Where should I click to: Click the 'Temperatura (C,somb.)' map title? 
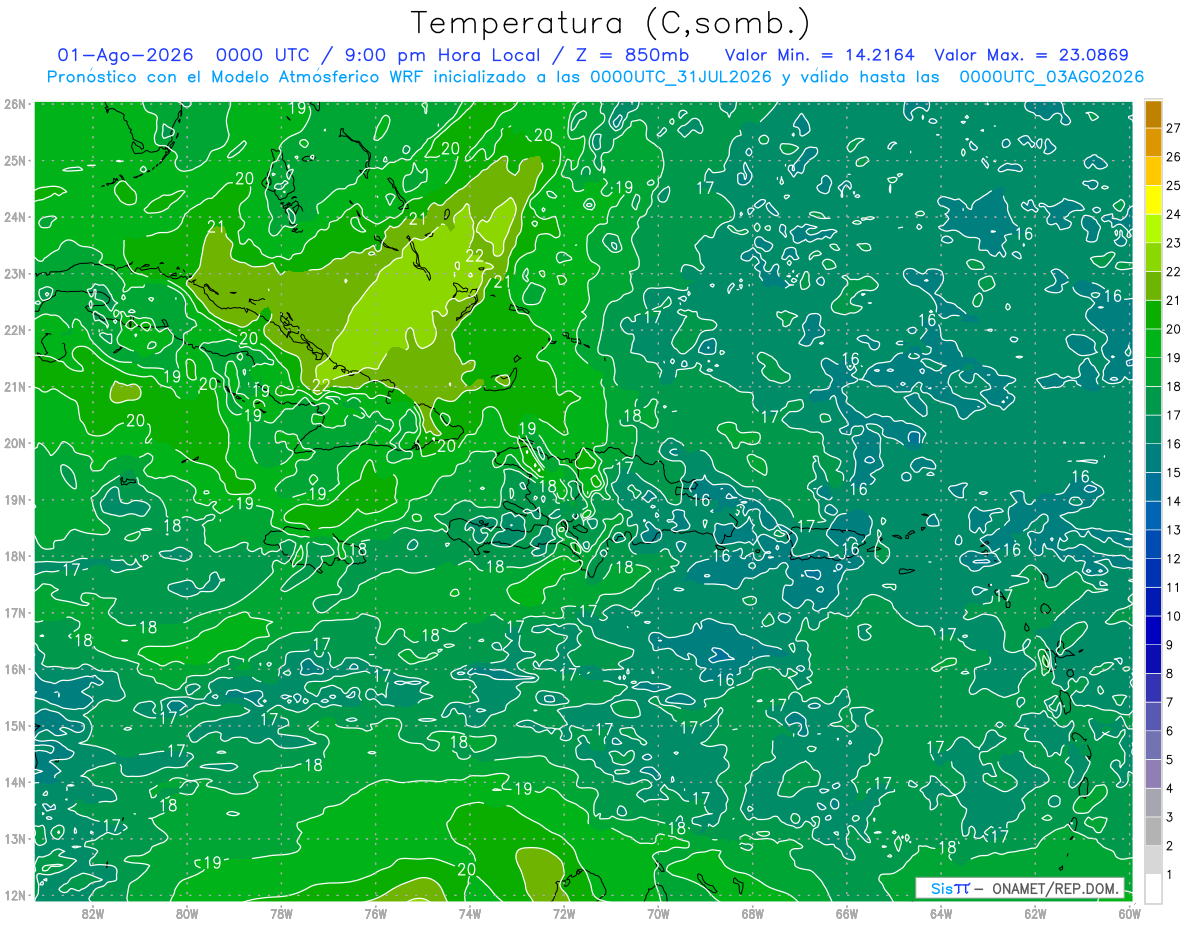(611, 24)
